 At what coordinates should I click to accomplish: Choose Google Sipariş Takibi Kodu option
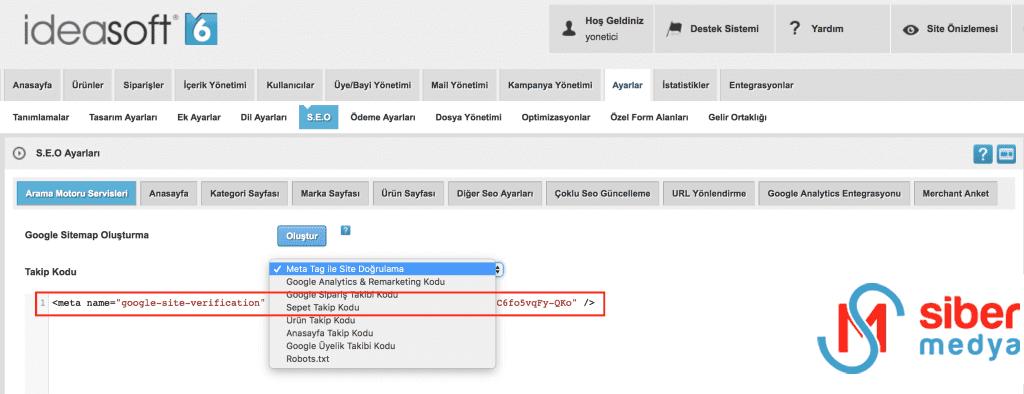[383, 295]
